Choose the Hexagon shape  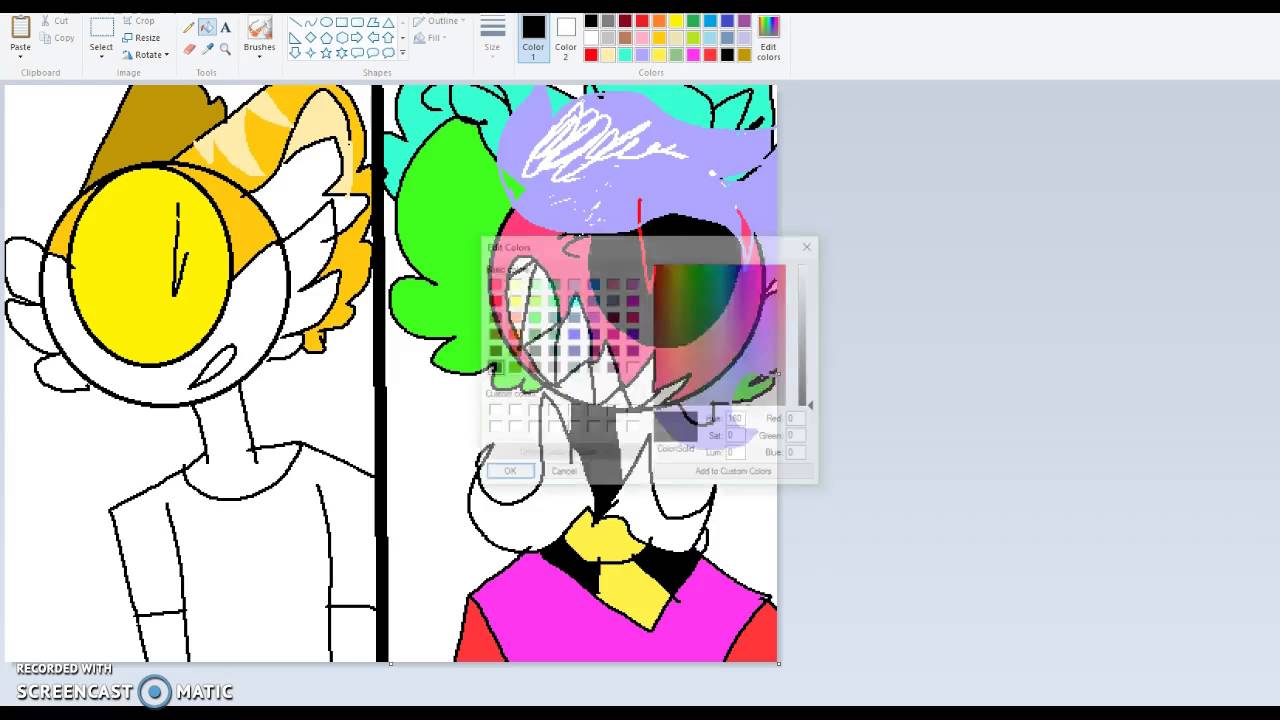[x=342, y=38]
